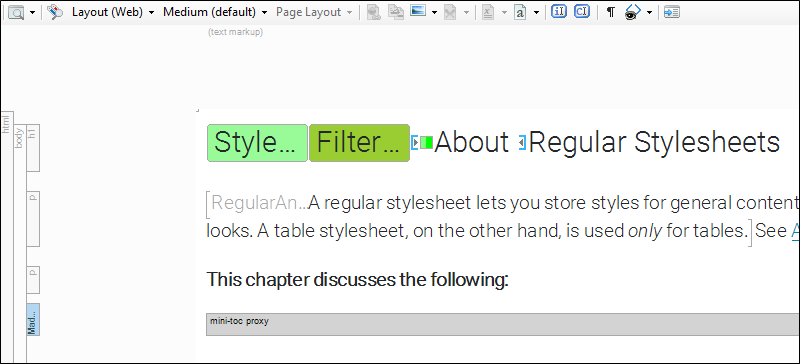Screen dimensions: 800x364
Task: Select the html structure bar
Action: (x=6, y=237)
